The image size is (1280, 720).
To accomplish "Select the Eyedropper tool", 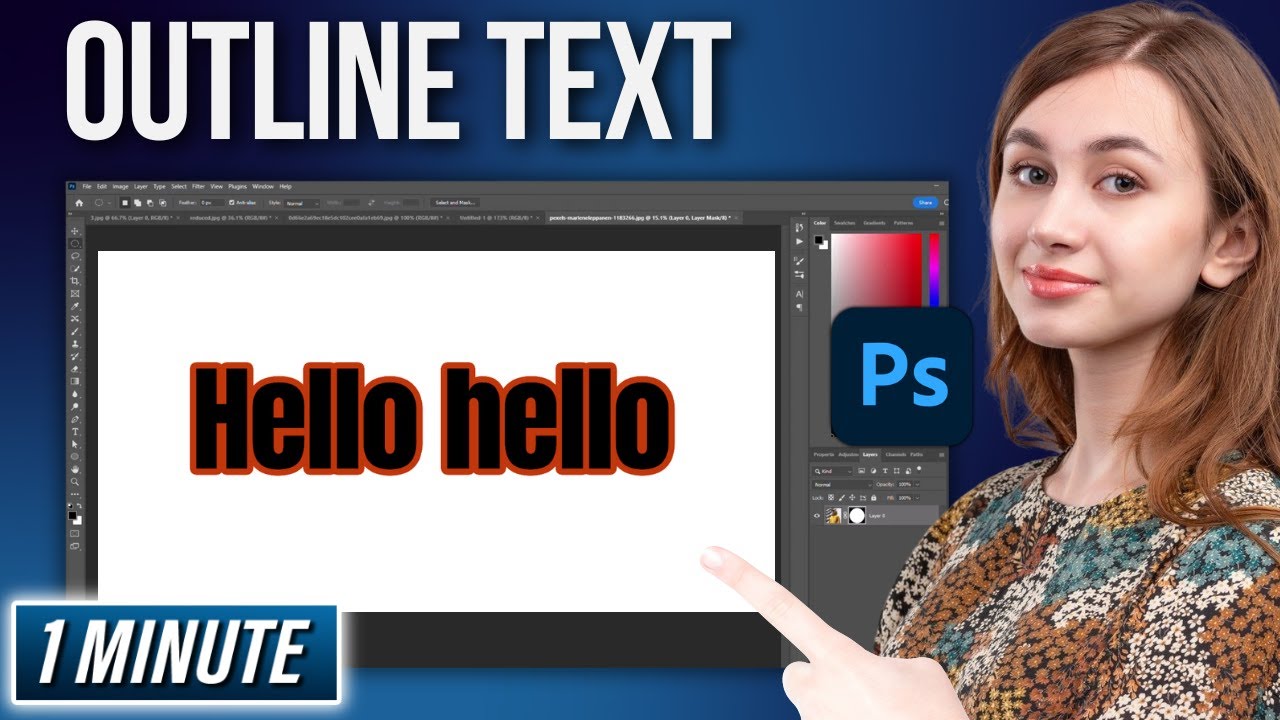I will (x=74, y=306).
